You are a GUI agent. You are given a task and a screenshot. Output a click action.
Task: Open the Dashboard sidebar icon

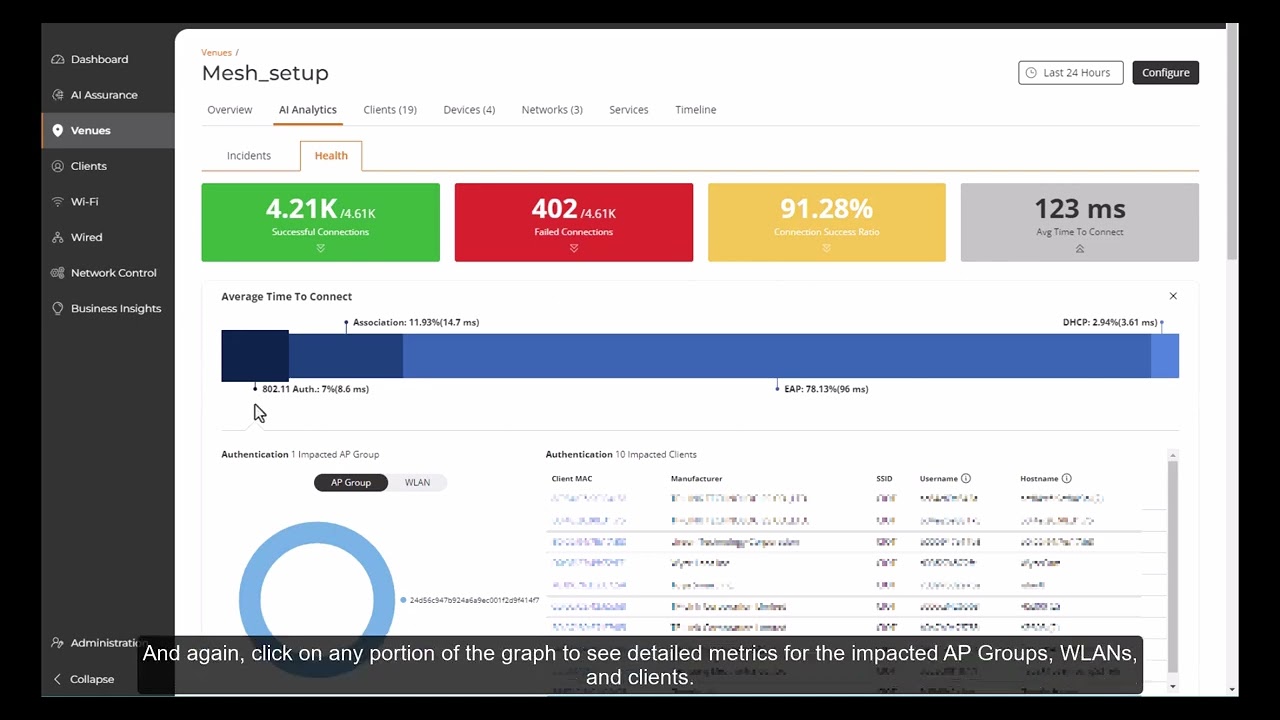(58, 59)
